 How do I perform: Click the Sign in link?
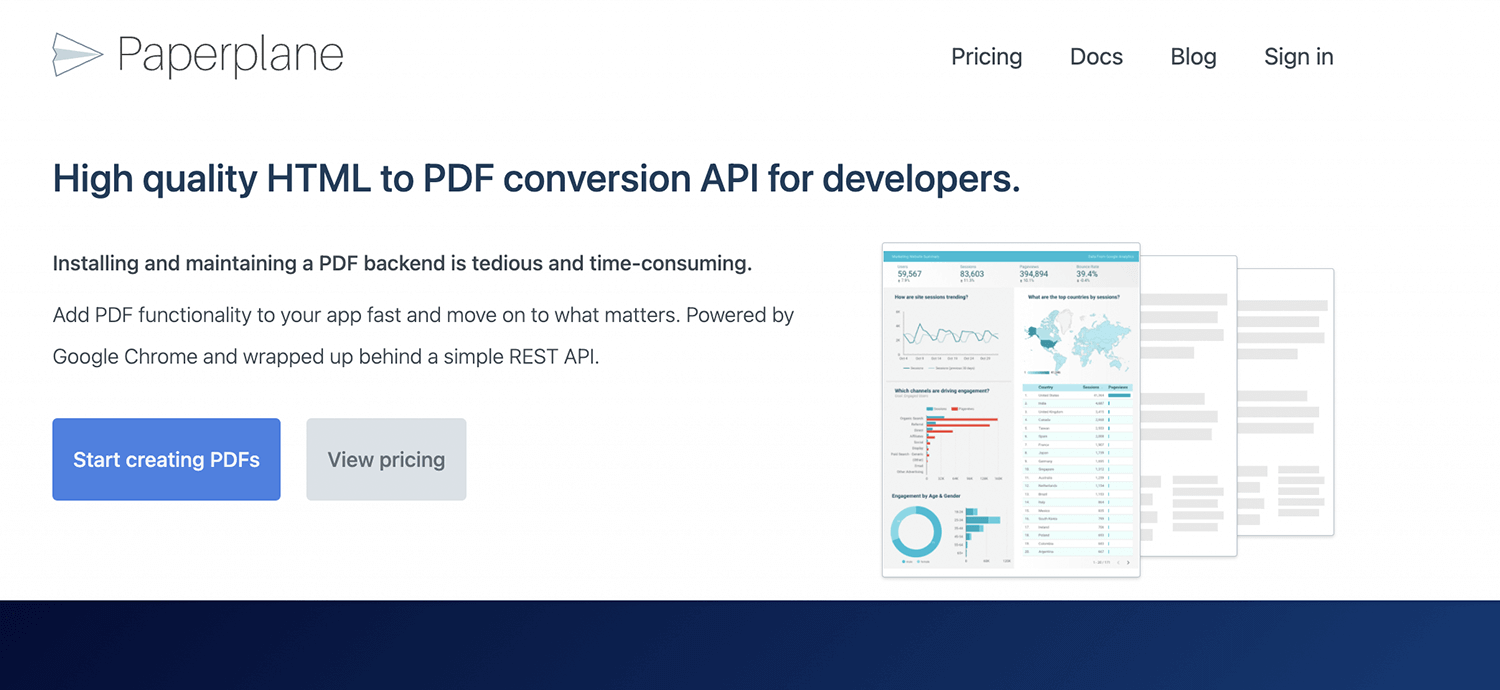coord(1298,57)
